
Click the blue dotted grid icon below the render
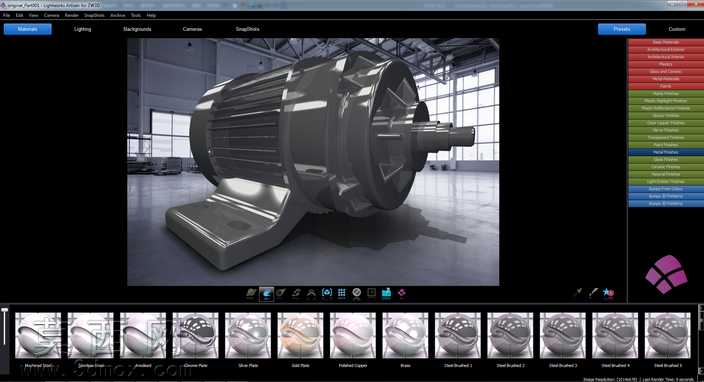click(x=341, y=293)
